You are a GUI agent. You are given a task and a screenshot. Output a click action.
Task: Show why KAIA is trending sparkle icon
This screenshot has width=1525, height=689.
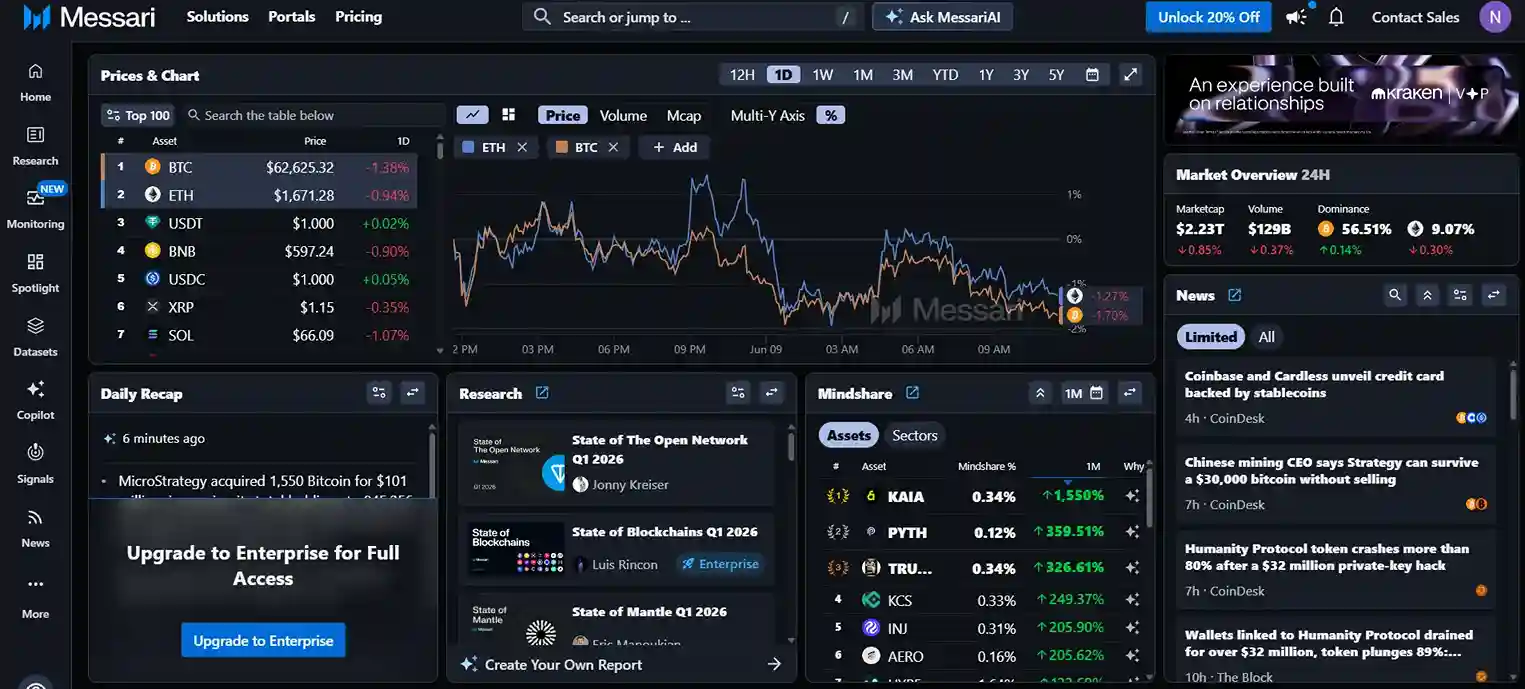click(x=1132, y=496)
